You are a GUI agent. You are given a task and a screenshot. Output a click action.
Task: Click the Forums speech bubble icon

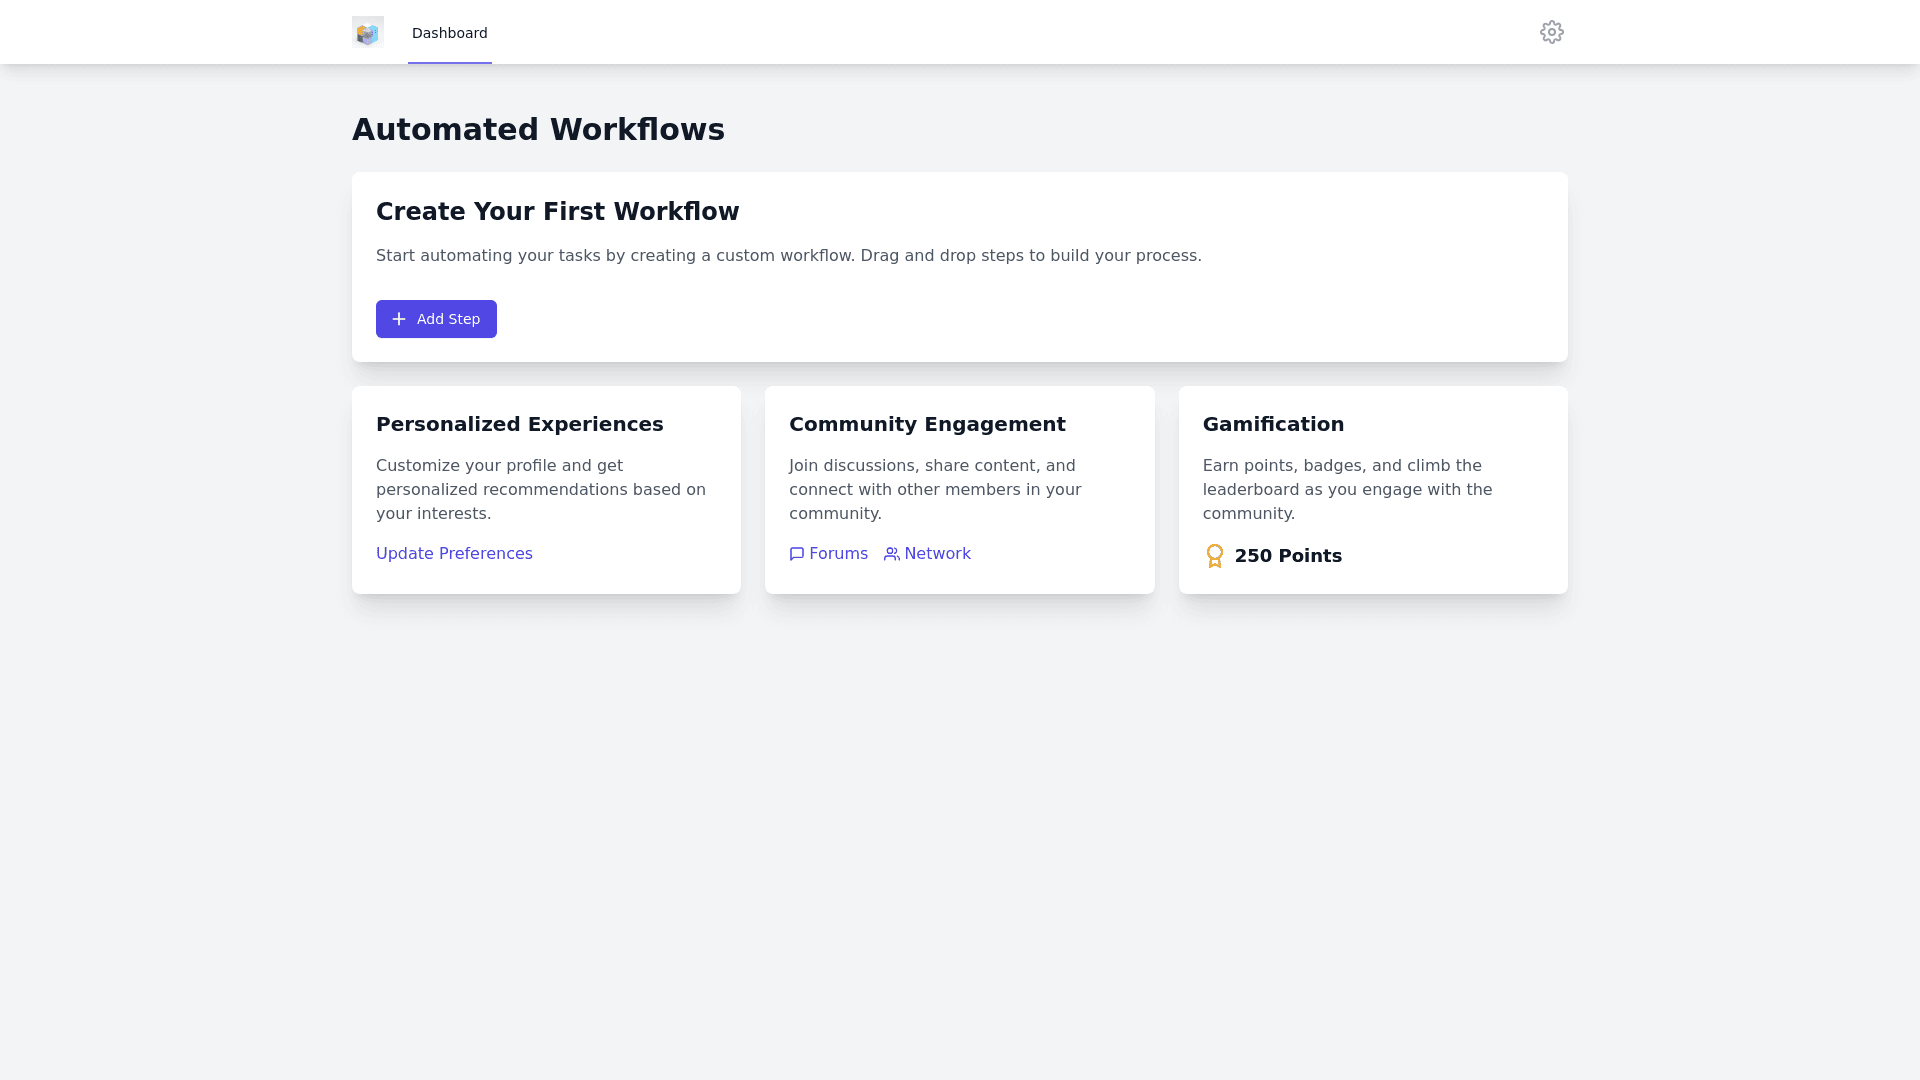click(x=797, y=554)
